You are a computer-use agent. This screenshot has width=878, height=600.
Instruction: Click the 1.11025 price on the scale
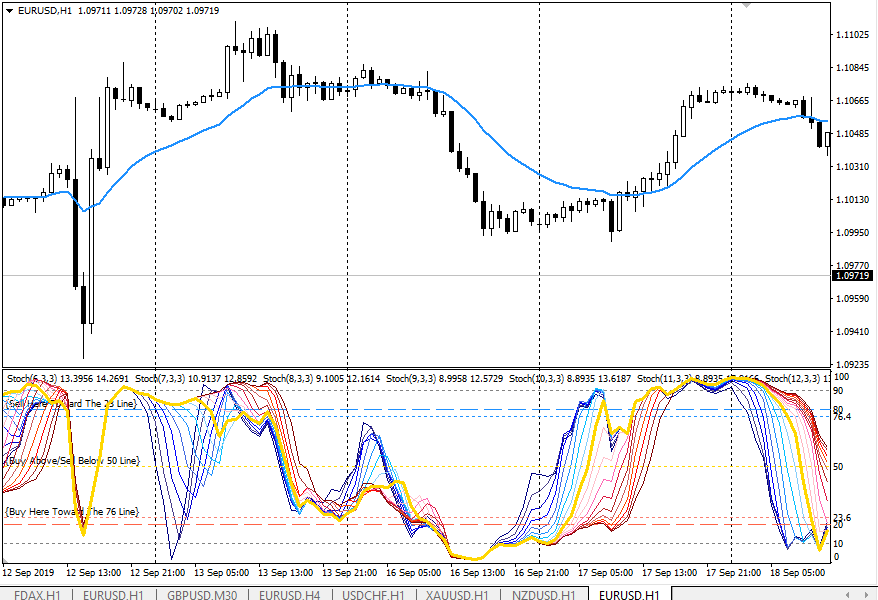point(851,36)
